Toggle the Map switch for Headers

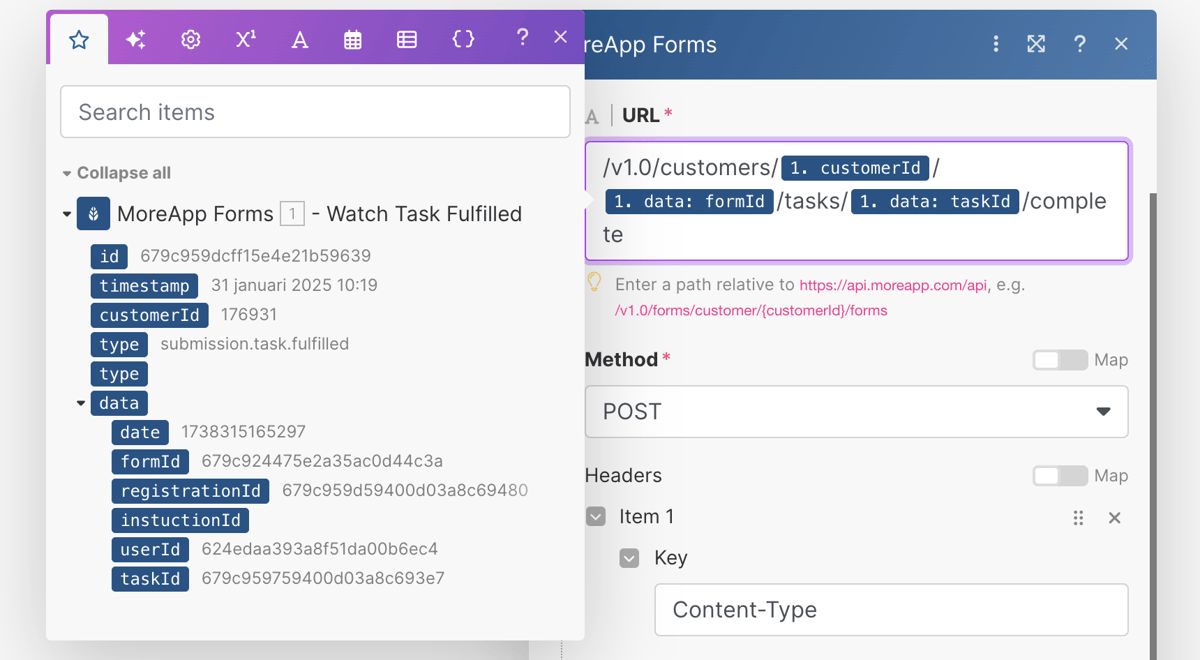point(1060,476)
